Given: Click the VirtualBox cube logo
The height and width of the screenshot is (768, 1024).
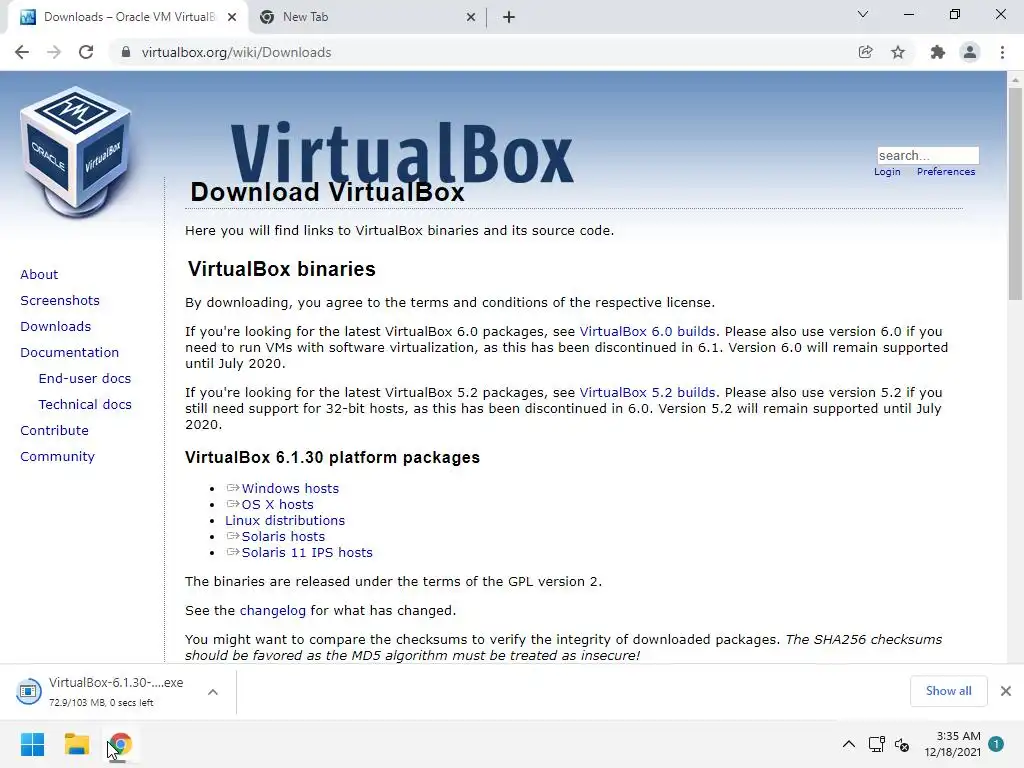Looking at the screenshot, I should click(76, 152).
